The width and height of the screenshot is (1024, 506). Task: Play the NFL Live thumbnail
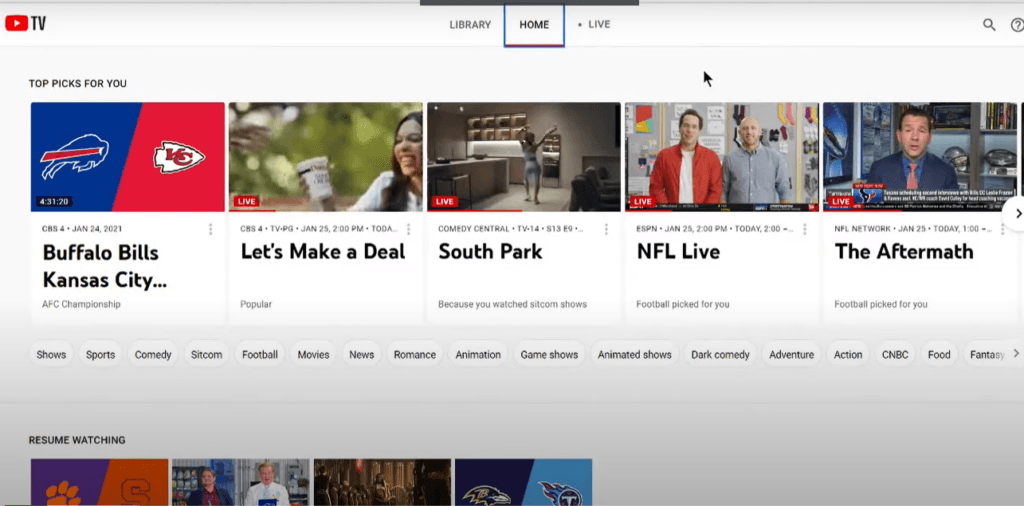(x=722, y=157)
